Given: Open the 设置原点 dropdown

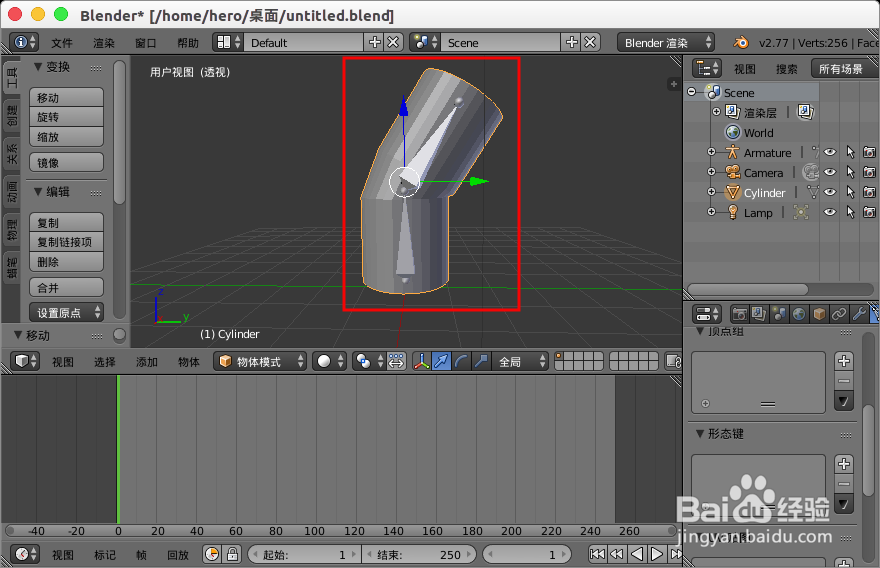Looking at the screenshot, I should (x=66, y=313).
